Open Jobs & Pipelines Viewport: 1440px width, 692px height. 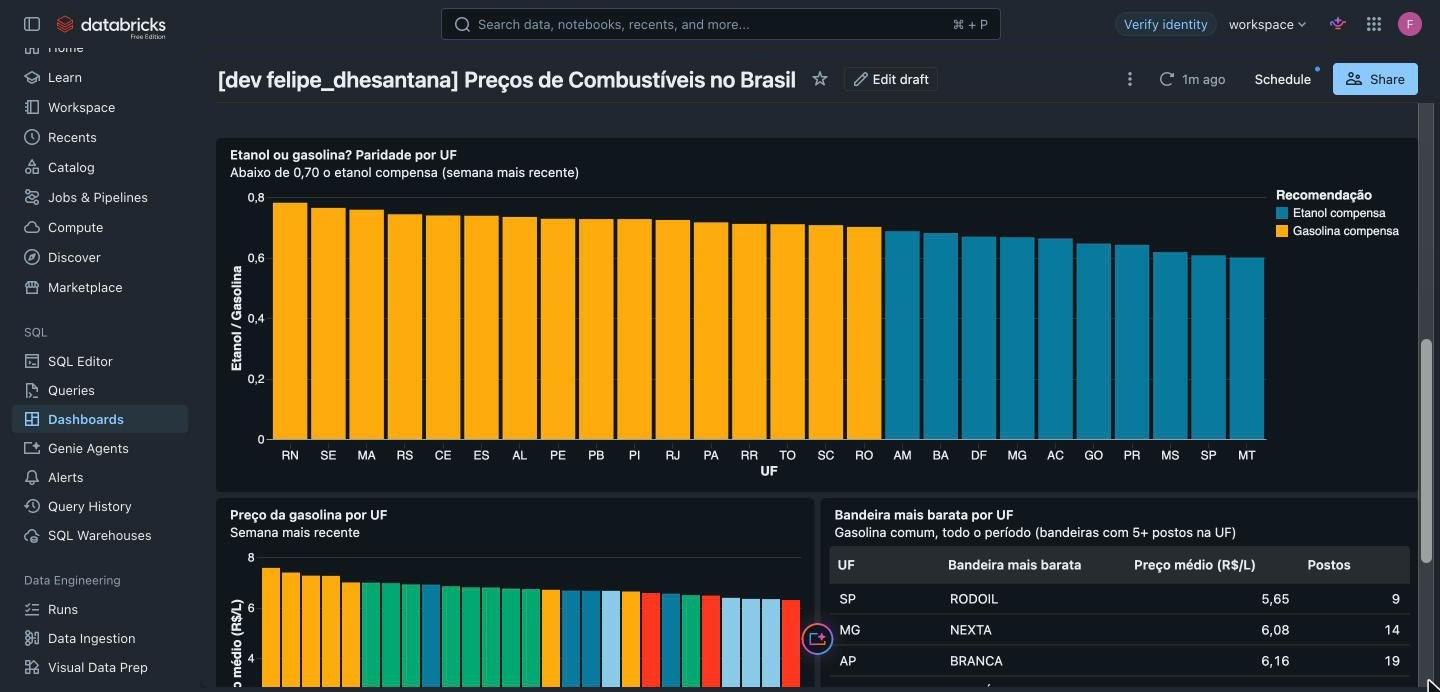pos(98,197)
